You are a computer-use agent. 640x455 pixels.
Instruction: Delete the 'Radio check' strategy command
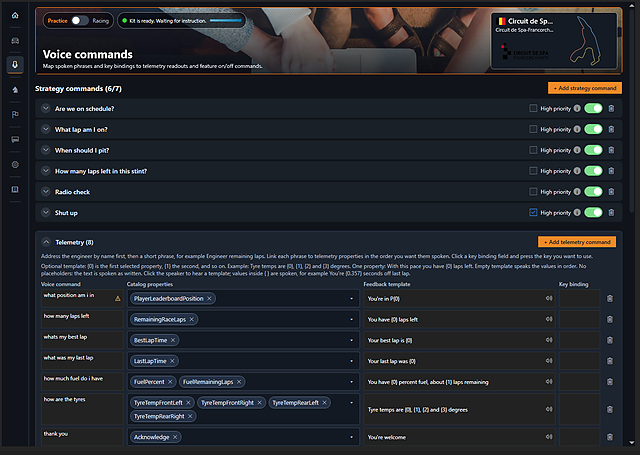point(611,192)
